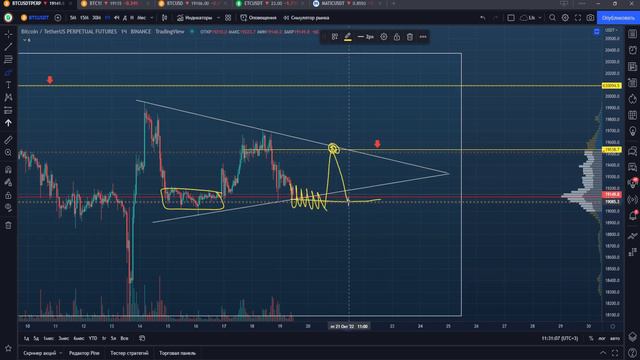Select the brush drawing tool in sidebar

pyautogui.click(x=8, y=73)
